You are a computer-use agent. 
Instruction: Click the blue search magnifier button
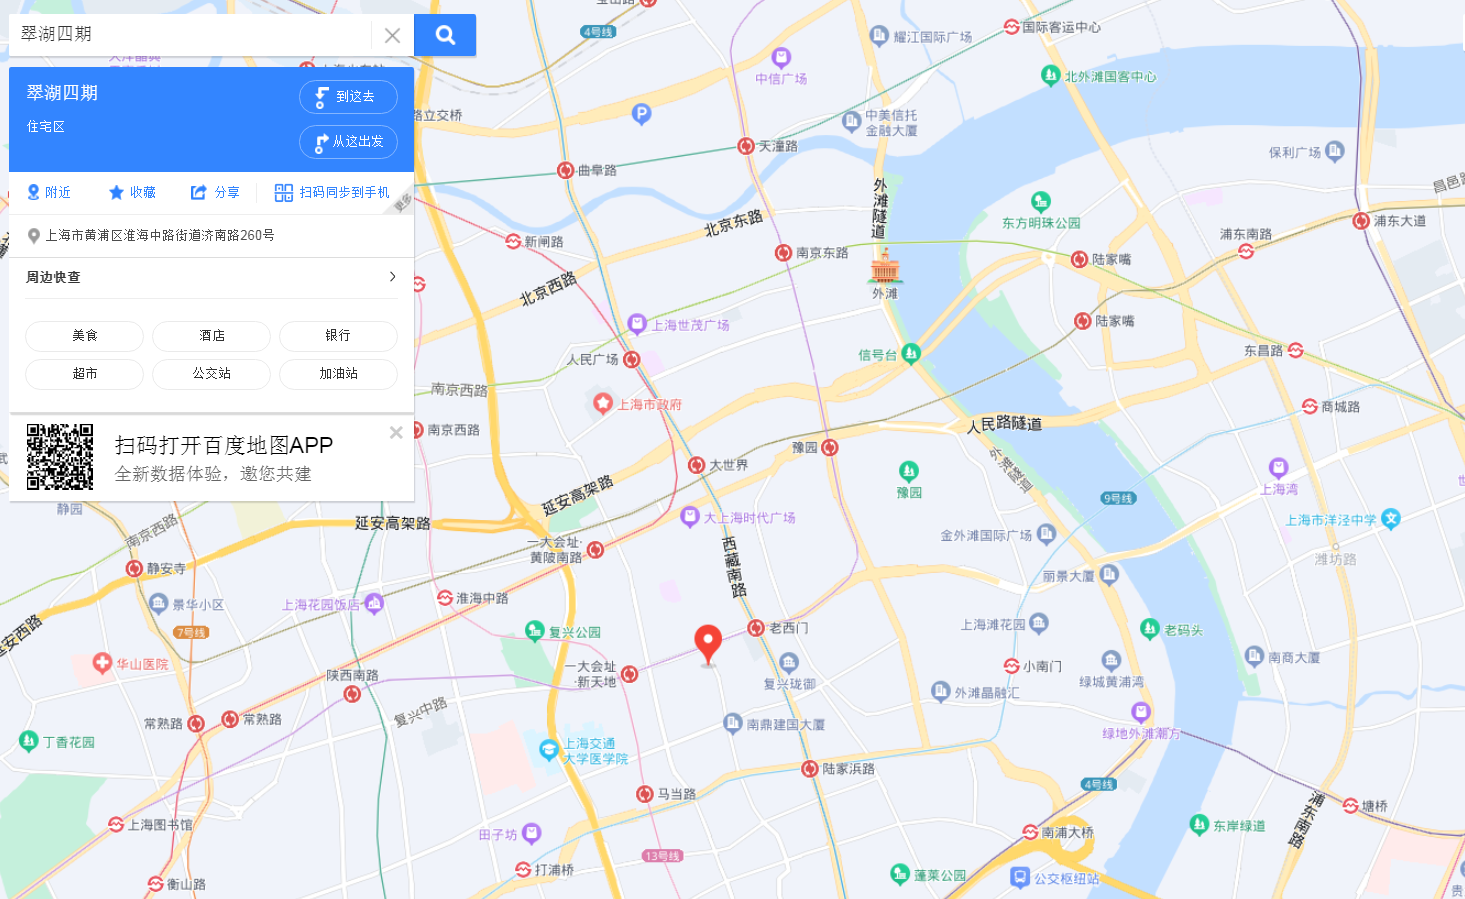[445, 35]
